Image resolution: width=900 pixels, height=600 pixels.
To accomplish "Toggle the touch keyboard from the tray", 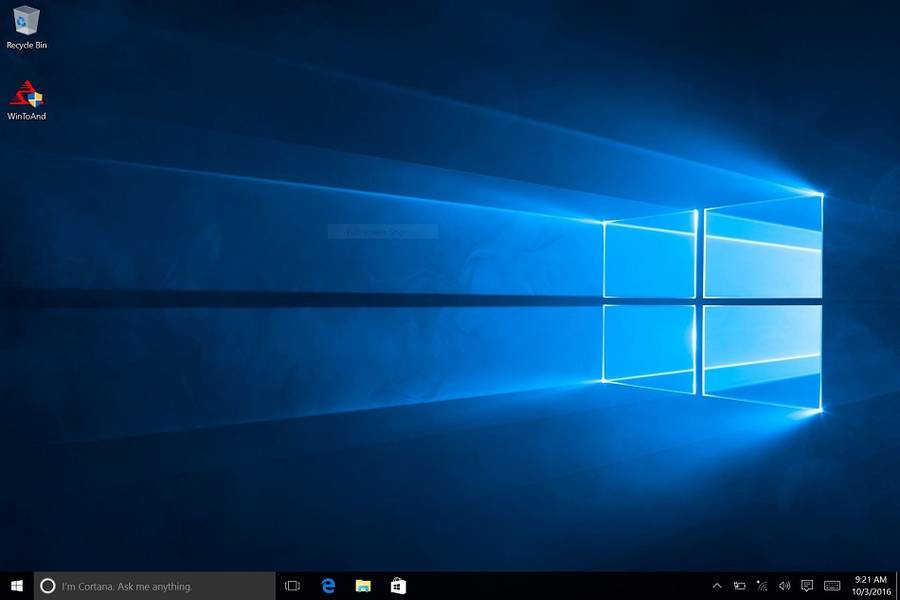I will pos(832,586).
